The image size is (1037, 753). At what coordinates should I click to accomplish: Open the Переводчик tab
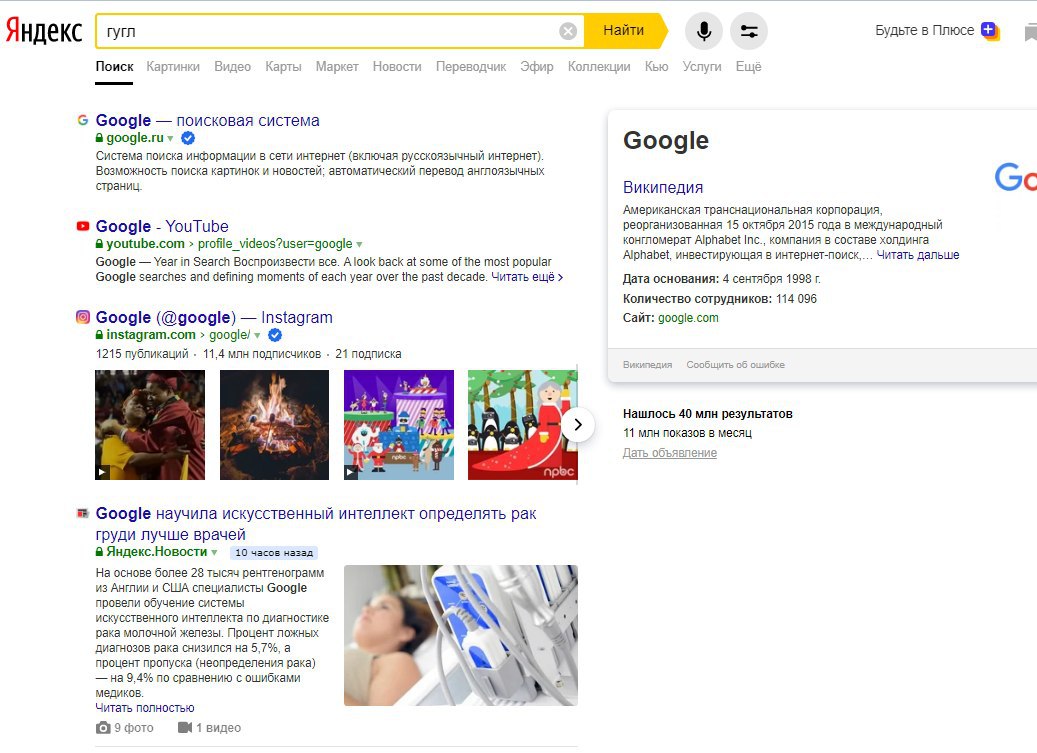(x=471, y=67)
